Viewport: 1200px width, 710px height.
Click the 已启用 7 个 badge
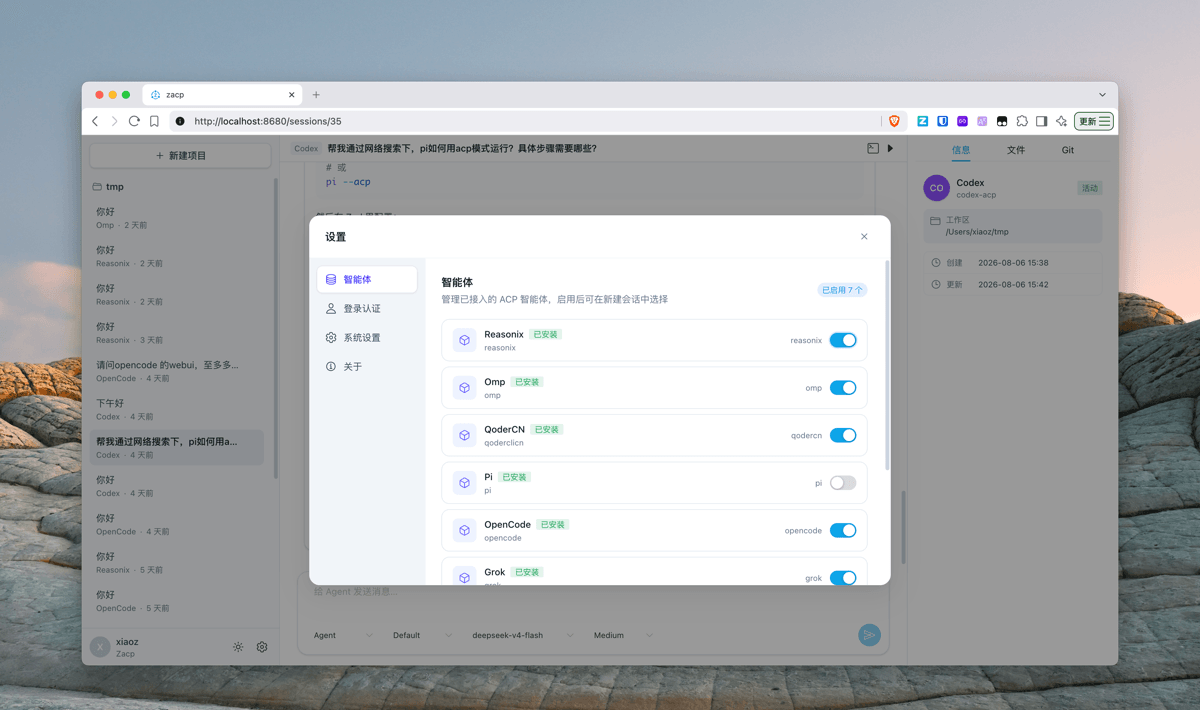click(x=842, y=290)
